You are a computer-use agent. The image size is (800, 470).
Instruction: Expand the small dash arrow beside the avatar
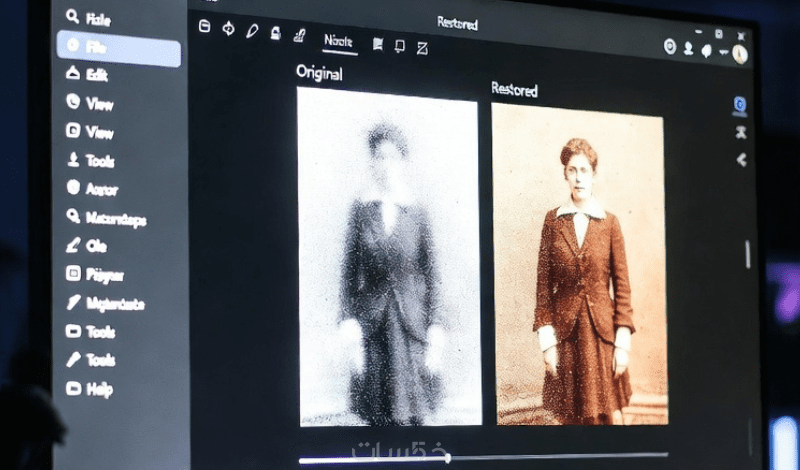tap(723, 52)
